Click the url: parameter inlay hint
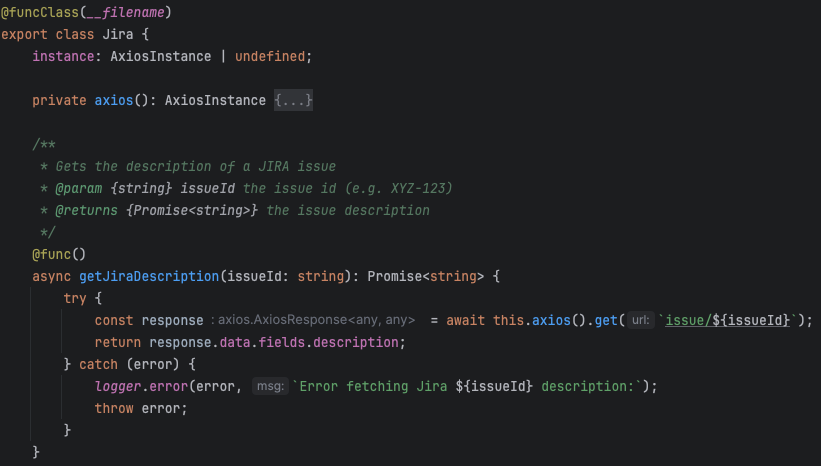 [641, 320]
